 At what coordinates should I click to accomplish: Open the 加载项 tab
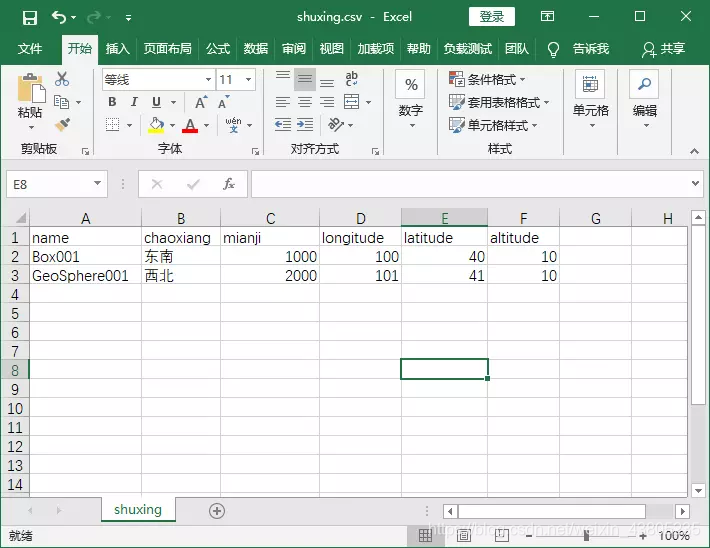coord(375,48)
